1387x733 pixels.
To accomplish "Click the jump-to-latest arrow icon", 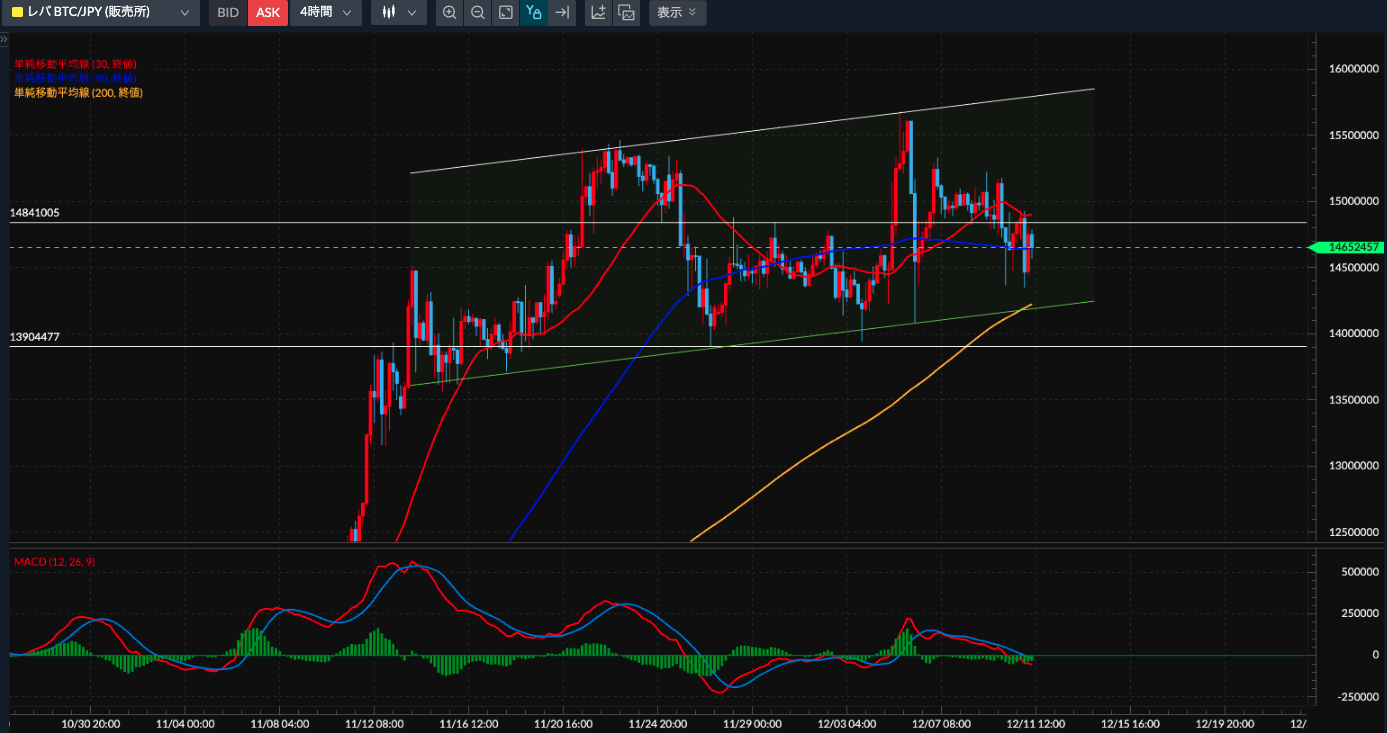I will point(562,13).
